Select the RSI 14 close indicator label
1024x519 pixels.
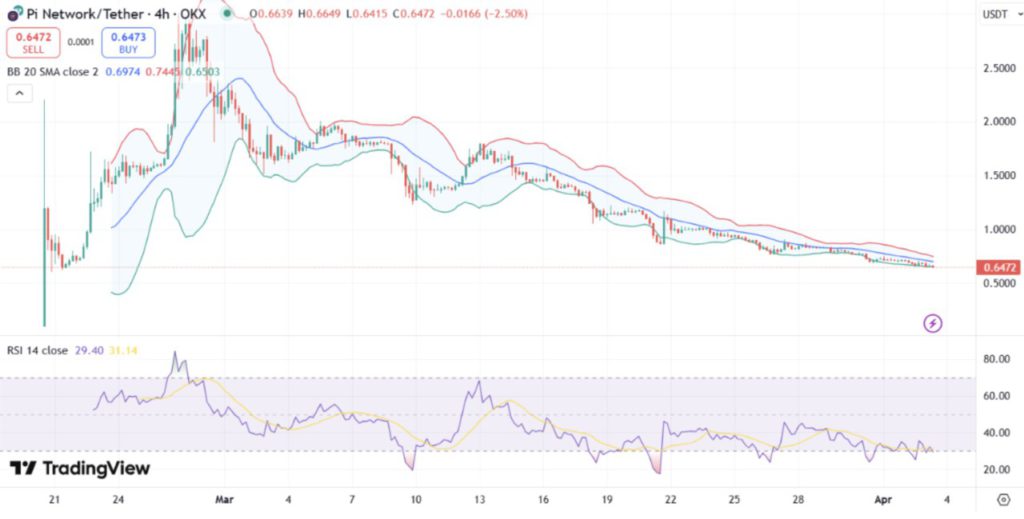37,351
